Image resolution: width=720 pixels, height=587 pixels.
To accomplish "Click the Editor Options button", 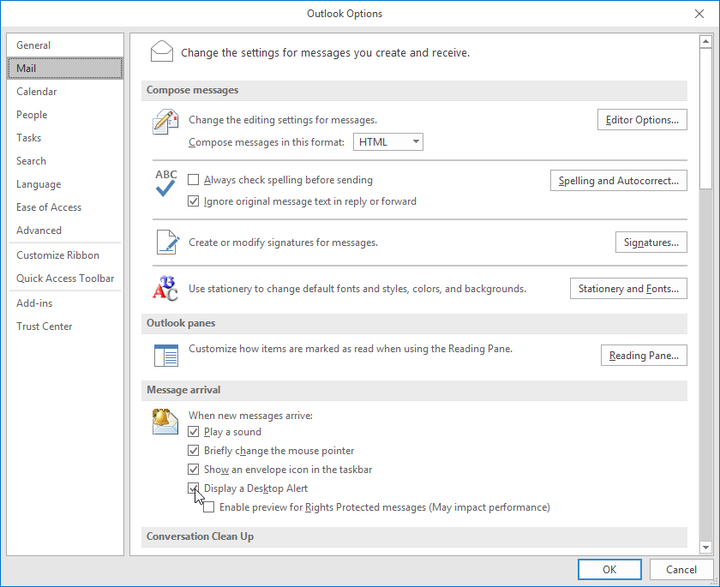I will tap(642, 120).
